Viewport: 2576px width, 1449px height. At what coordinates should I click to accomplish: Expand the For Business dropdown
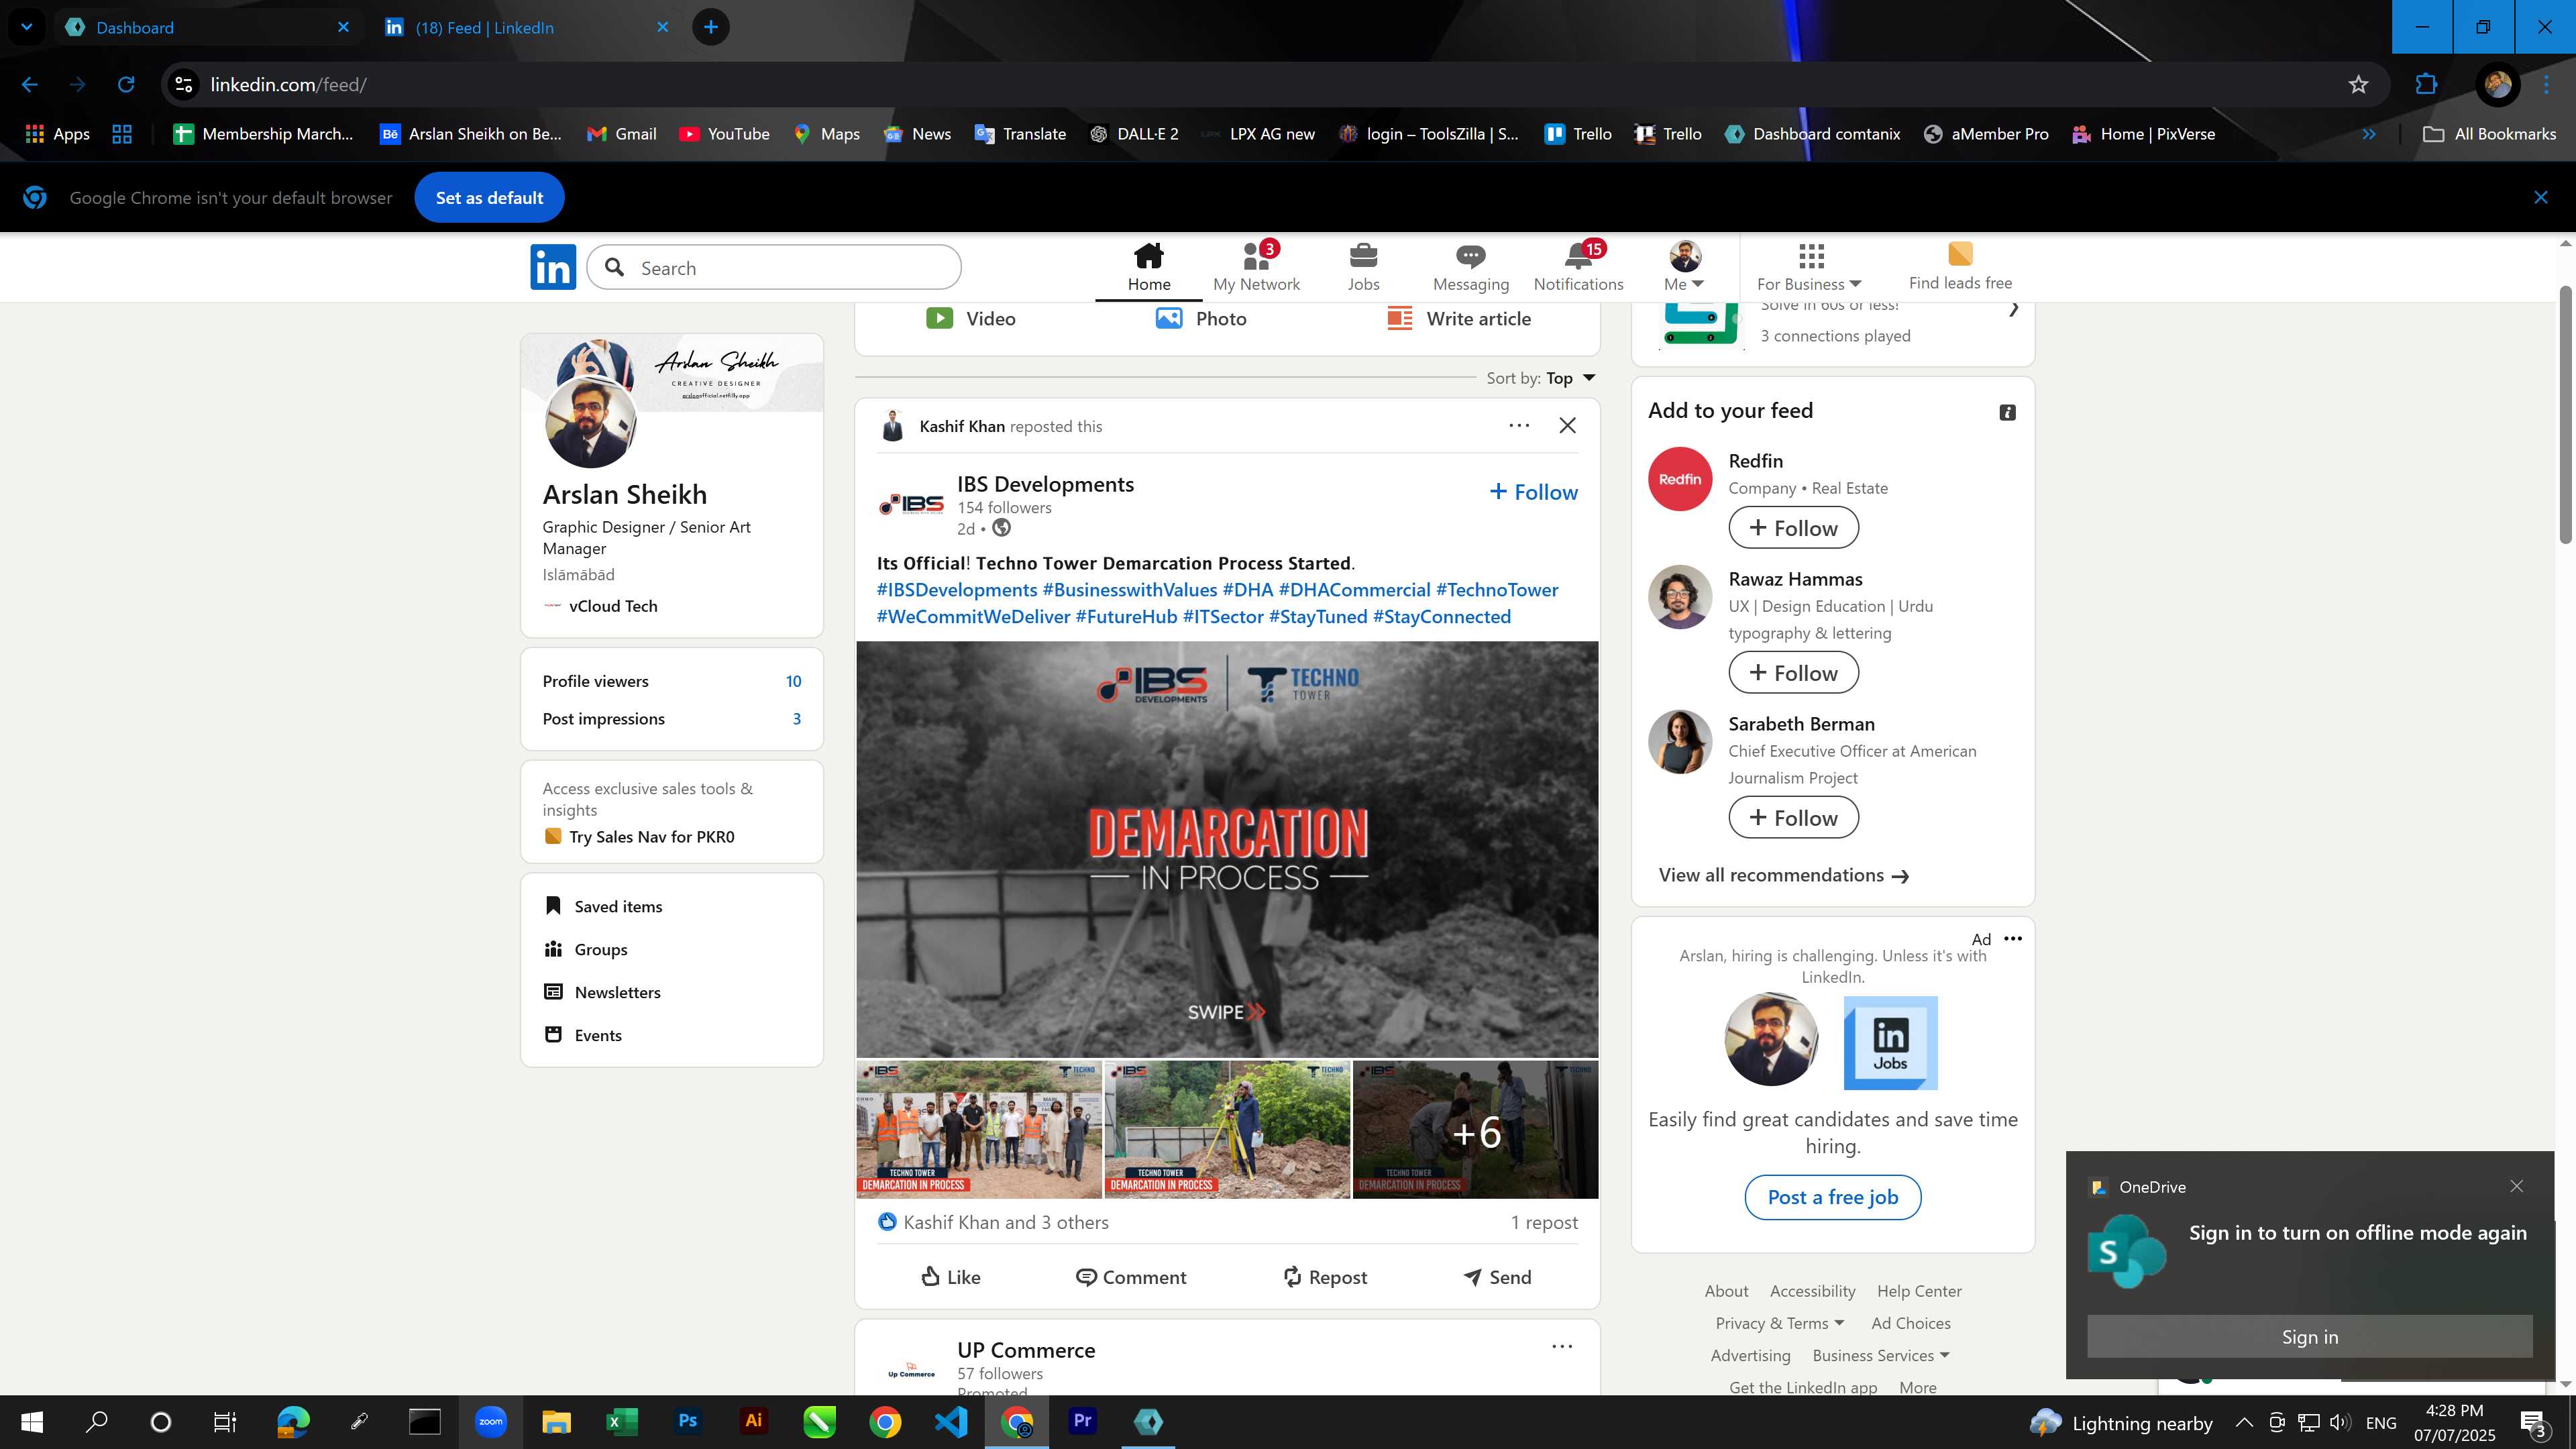click(1809, 266)
